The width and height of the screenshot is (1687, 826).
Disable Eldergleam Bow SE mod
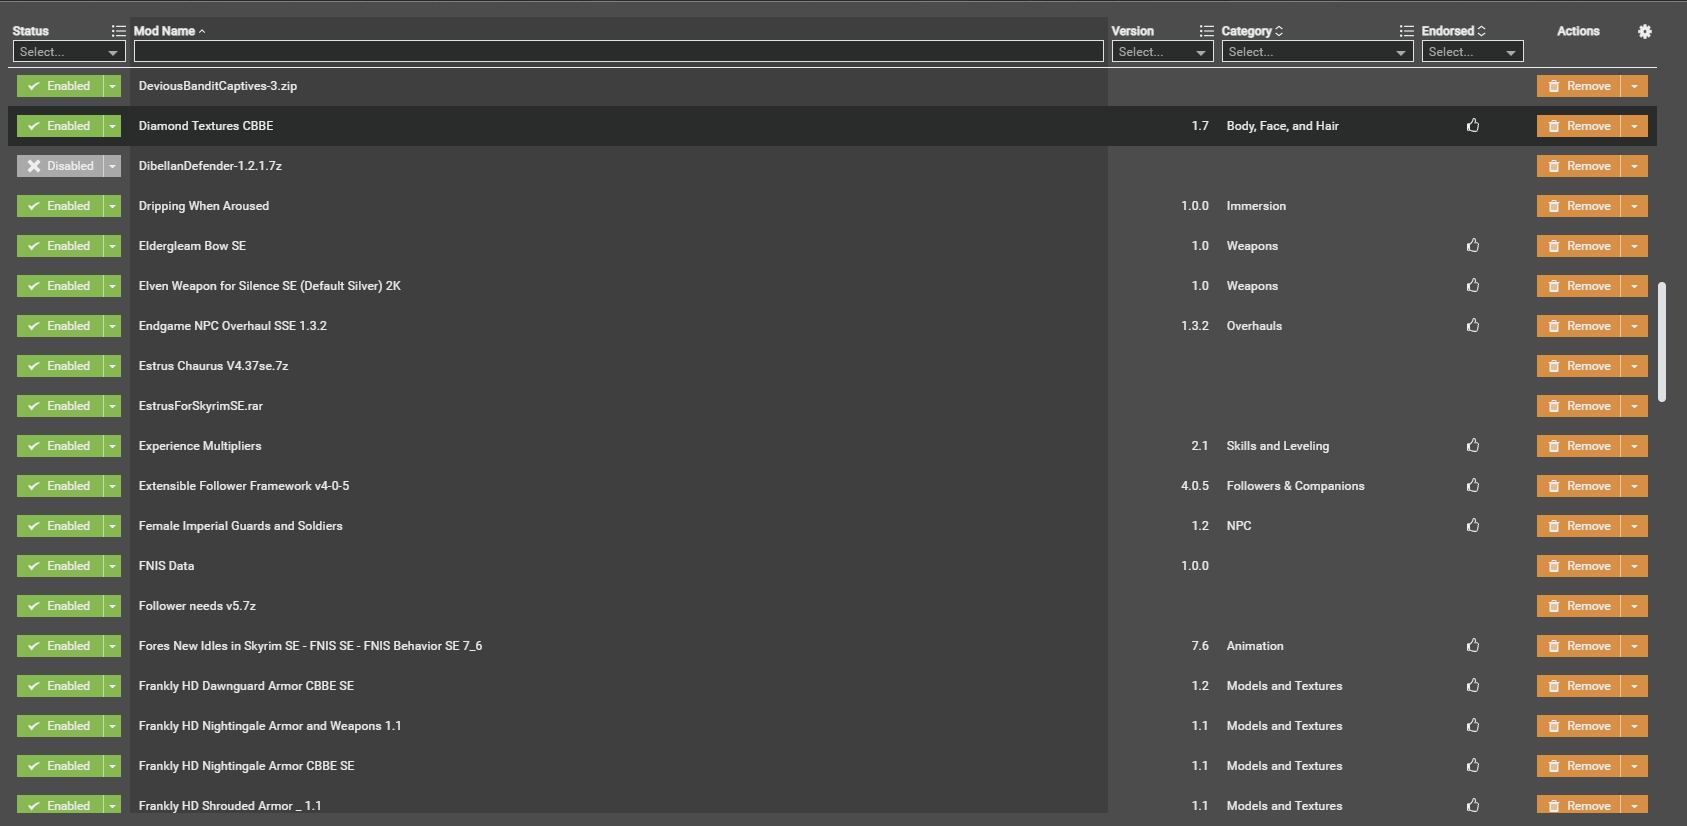click(x=60, y=246)
